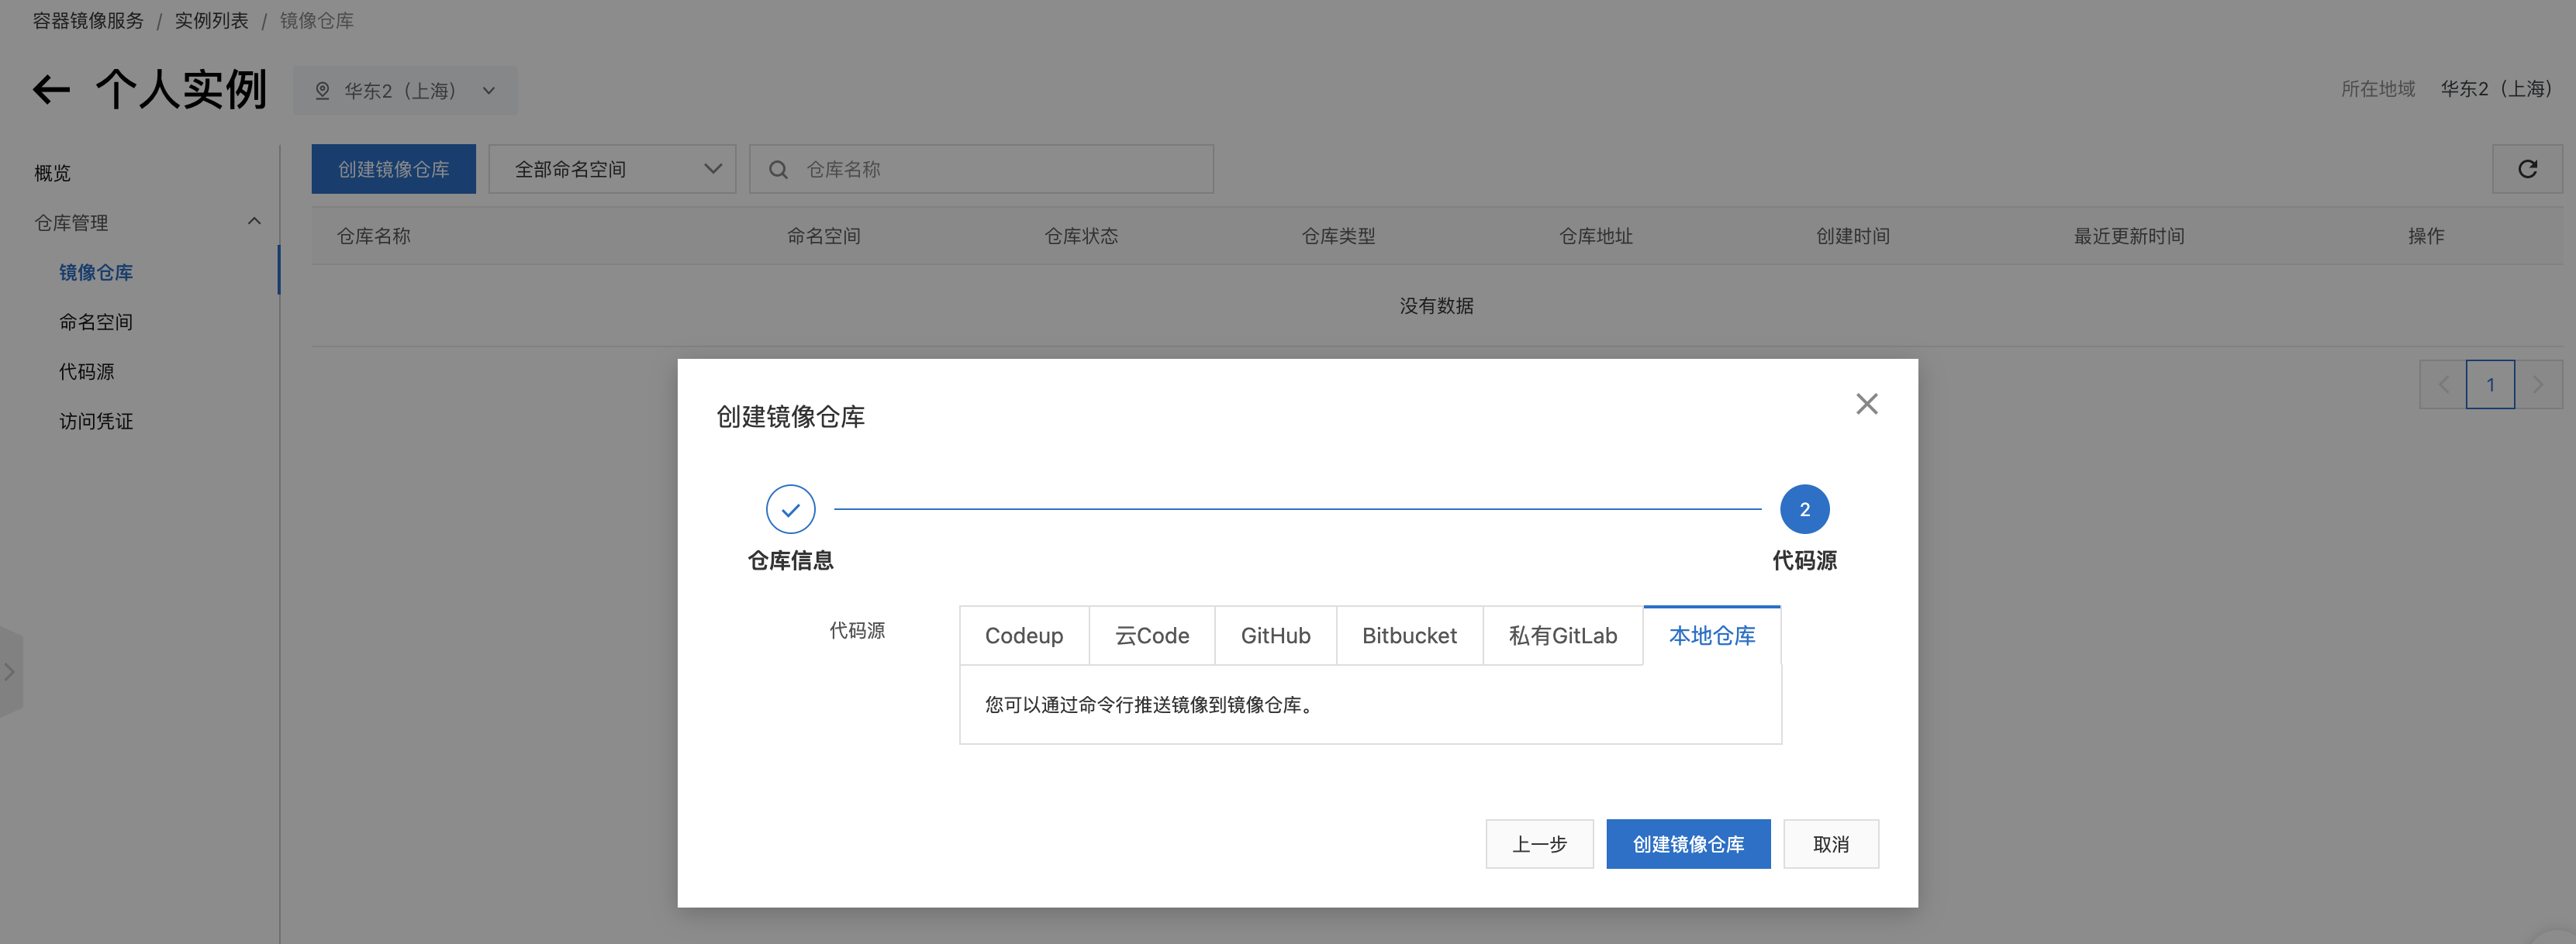The height and width of the screenshot is (944, 2576).
Task: Open the 全部命名空间 namespace dropdown
Action: (x=612, y=170)
